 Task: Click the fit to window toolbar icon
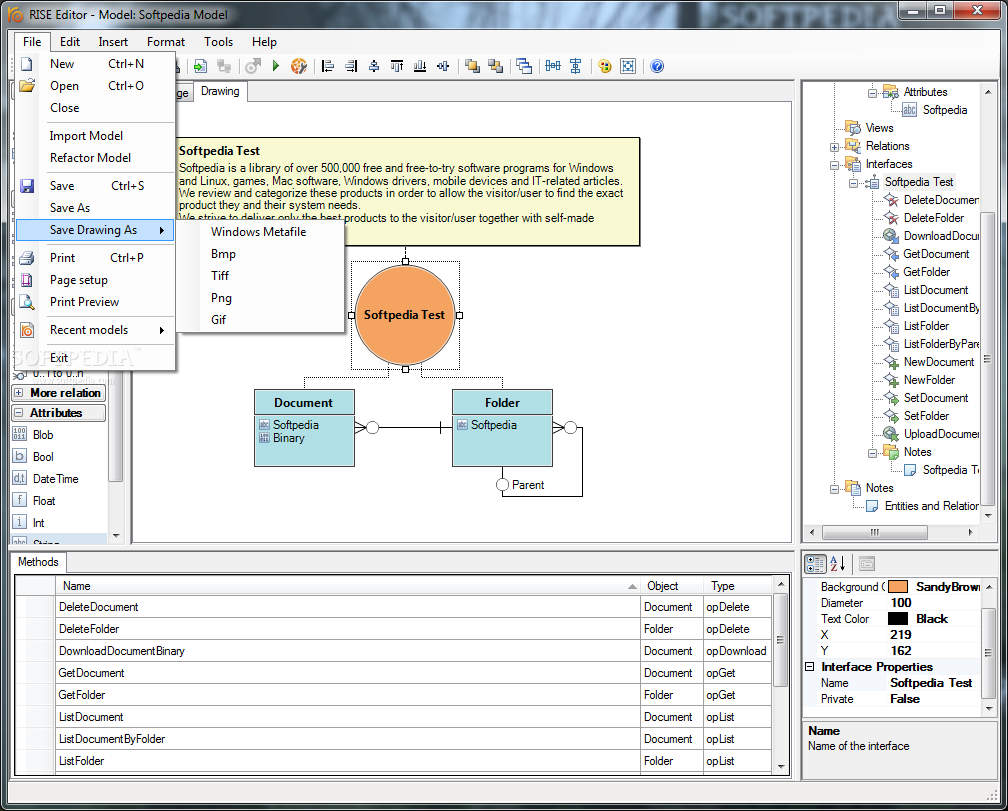628,66
